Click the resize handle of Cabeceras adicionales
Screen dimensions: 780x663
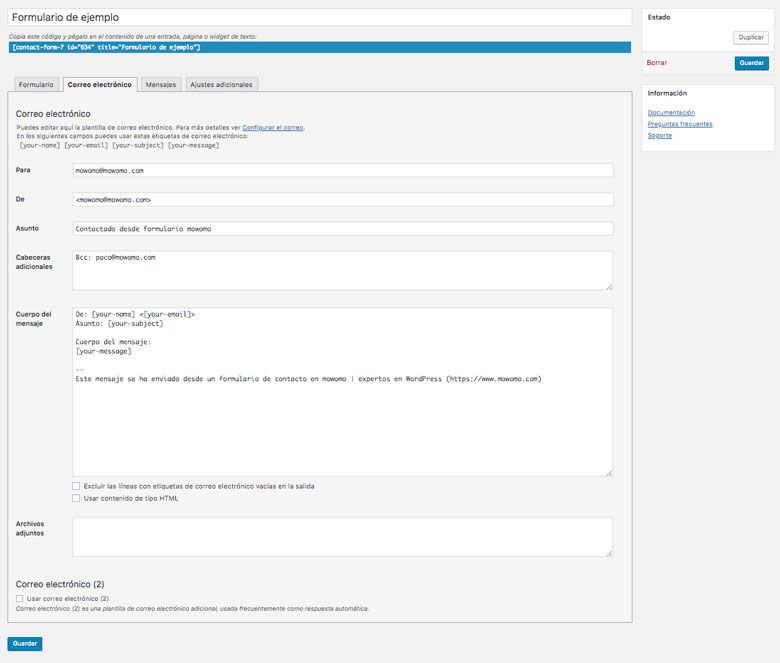click(x=609, y=286)
